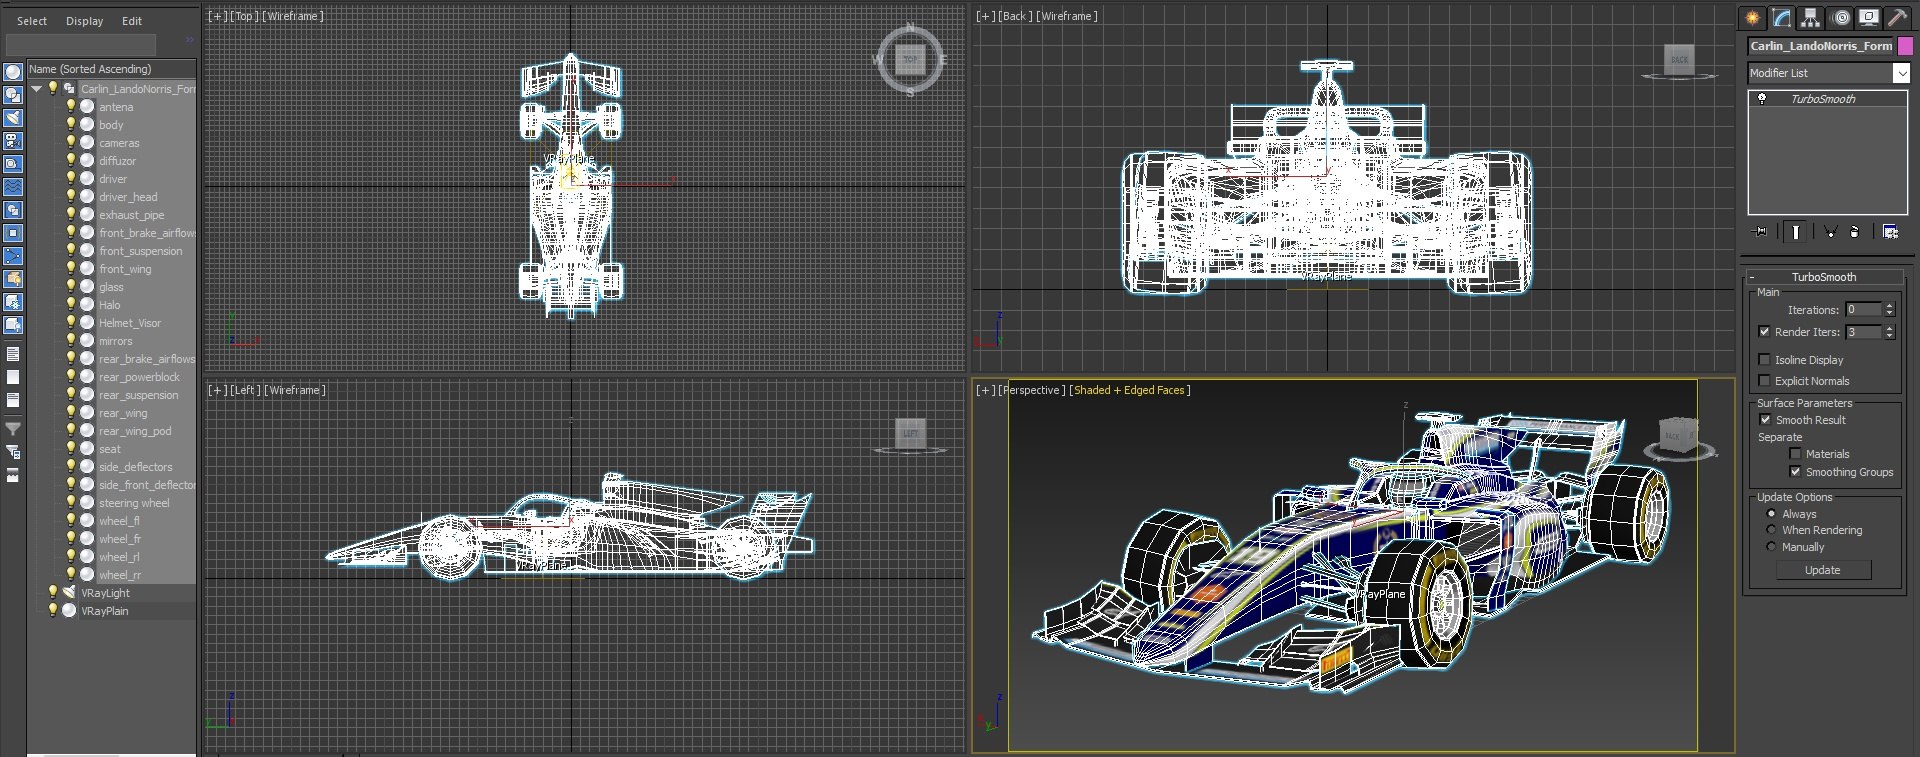This screenshot has width=1920, height=757.
Task: Toggle Display Cameras filter in scene explorer
Action: [13, 141]
